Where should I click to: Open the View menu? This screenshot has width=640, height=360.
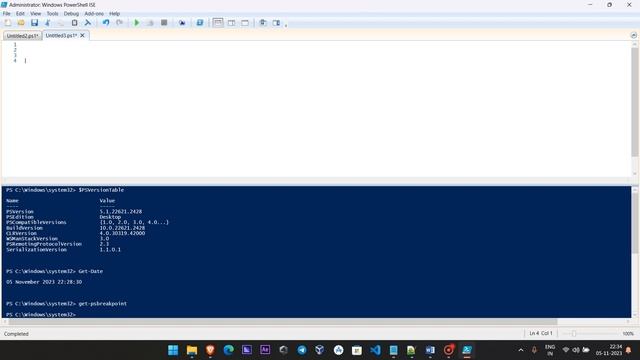click(x=36, y=13)
